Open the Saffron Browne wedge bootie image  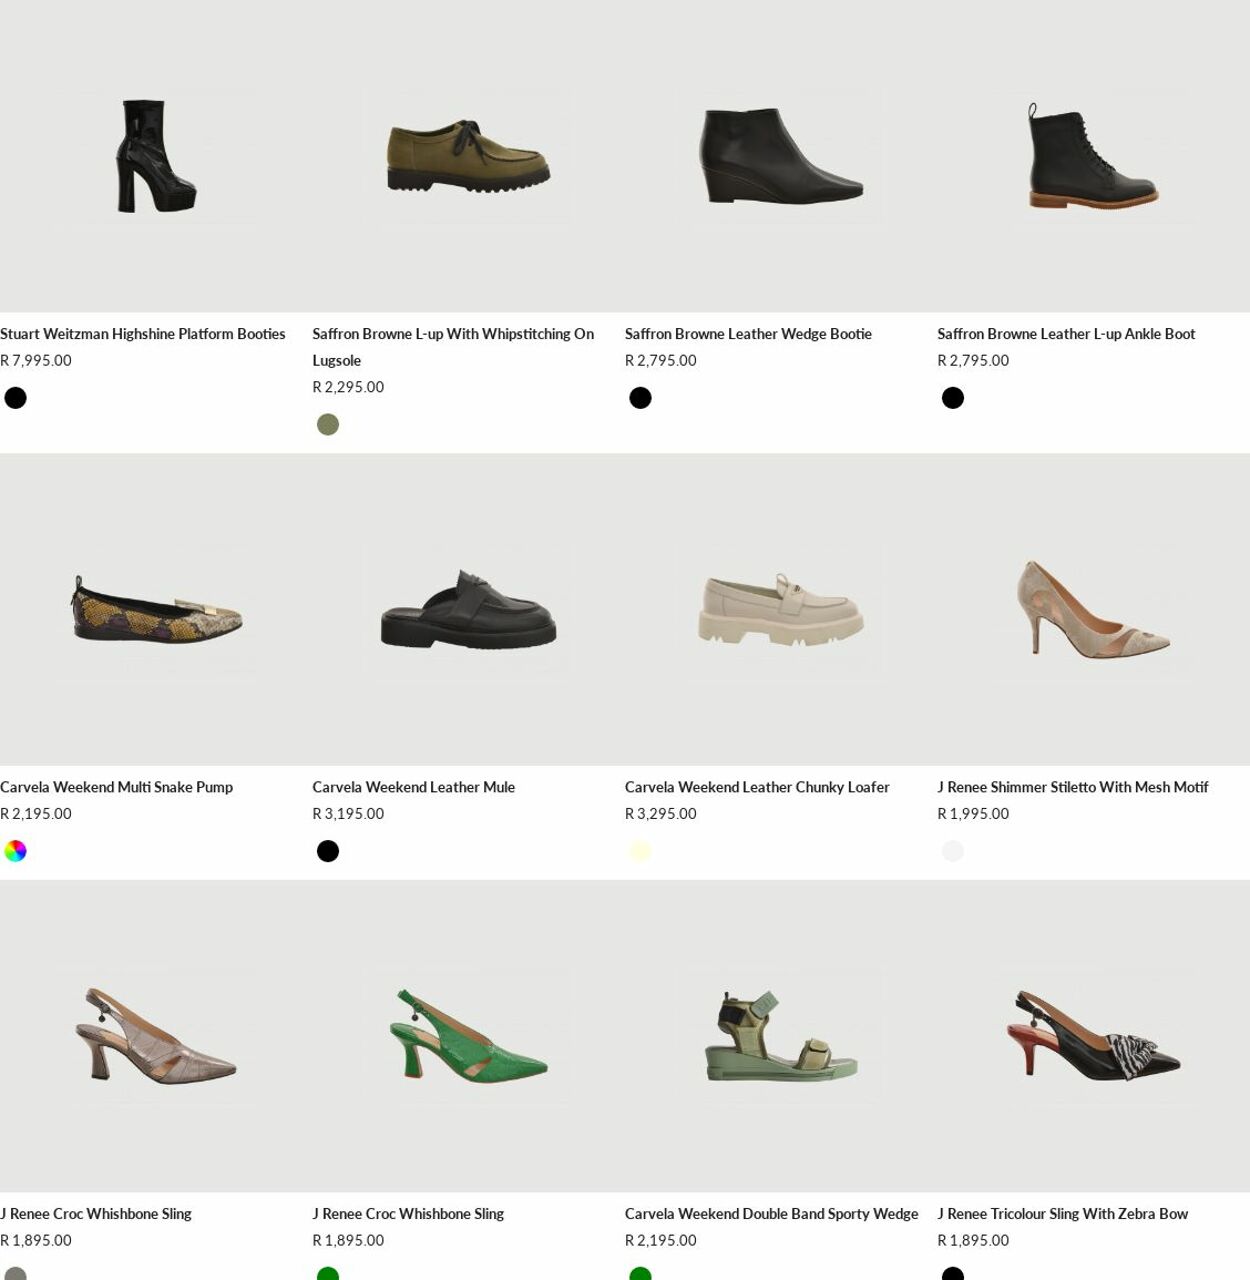(781, 156)
